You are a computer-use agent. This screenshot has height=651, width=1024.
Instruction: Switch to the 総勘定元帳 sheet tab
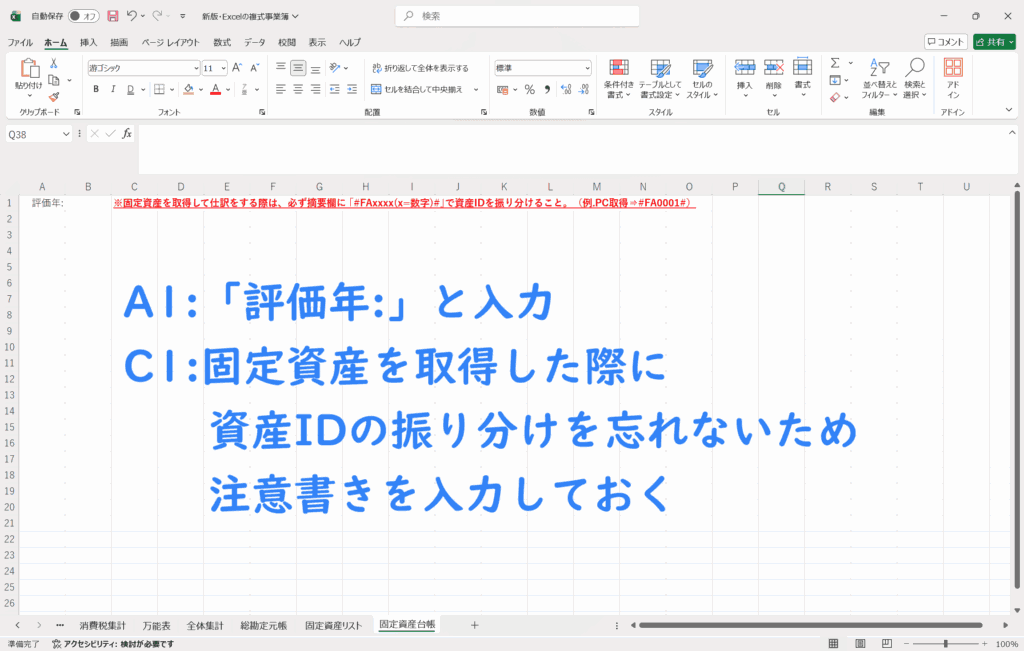[263, 625]
